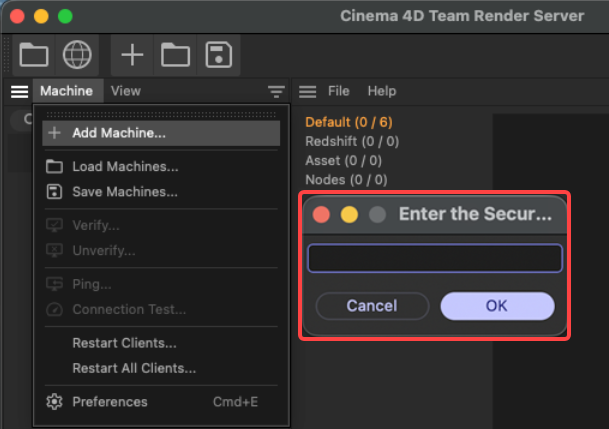This screenshot has width=609, height=429.
Task: Open the View menu
Action: coord(125,91)
